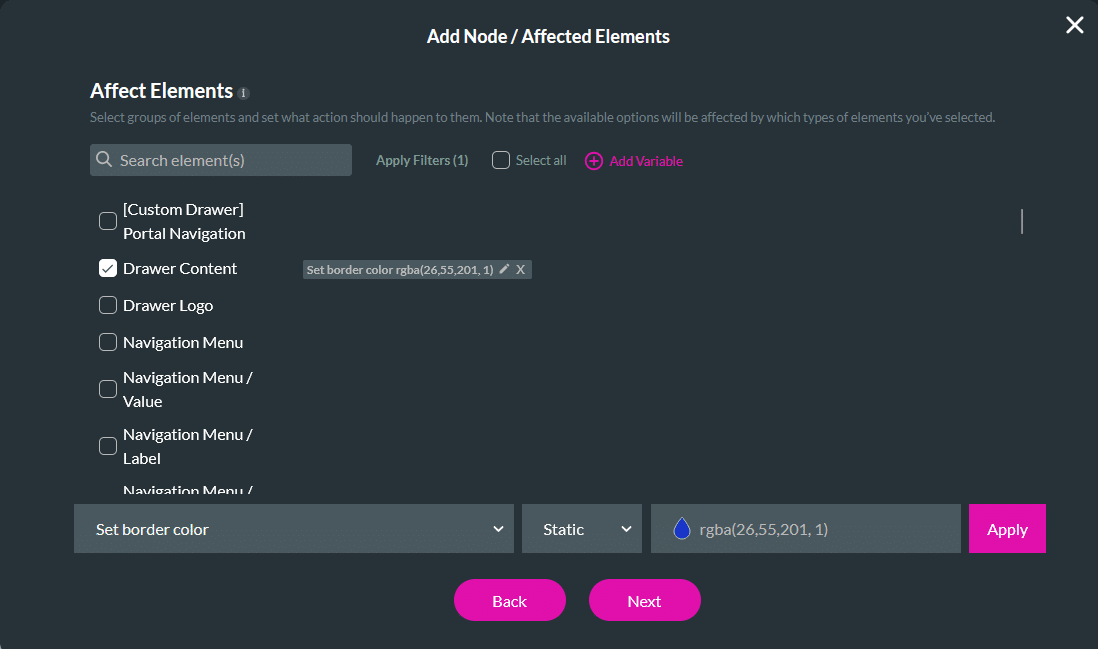Check the Drawer Logo checkbox
Viewport: 1098px width, 649px height.
coord(107,305)
